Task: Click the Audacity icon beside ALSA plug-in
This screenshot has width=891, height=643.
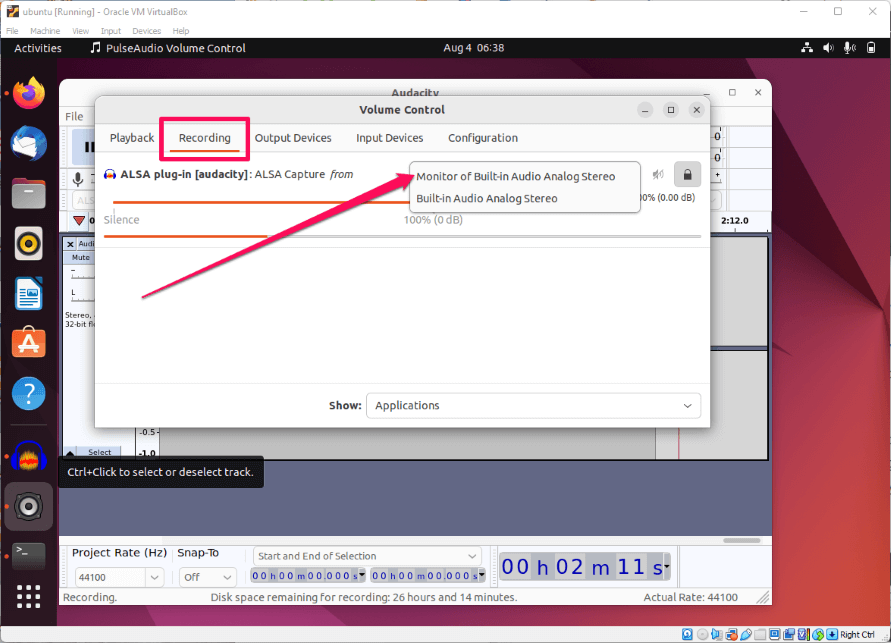Action: [x=110, y=174]
